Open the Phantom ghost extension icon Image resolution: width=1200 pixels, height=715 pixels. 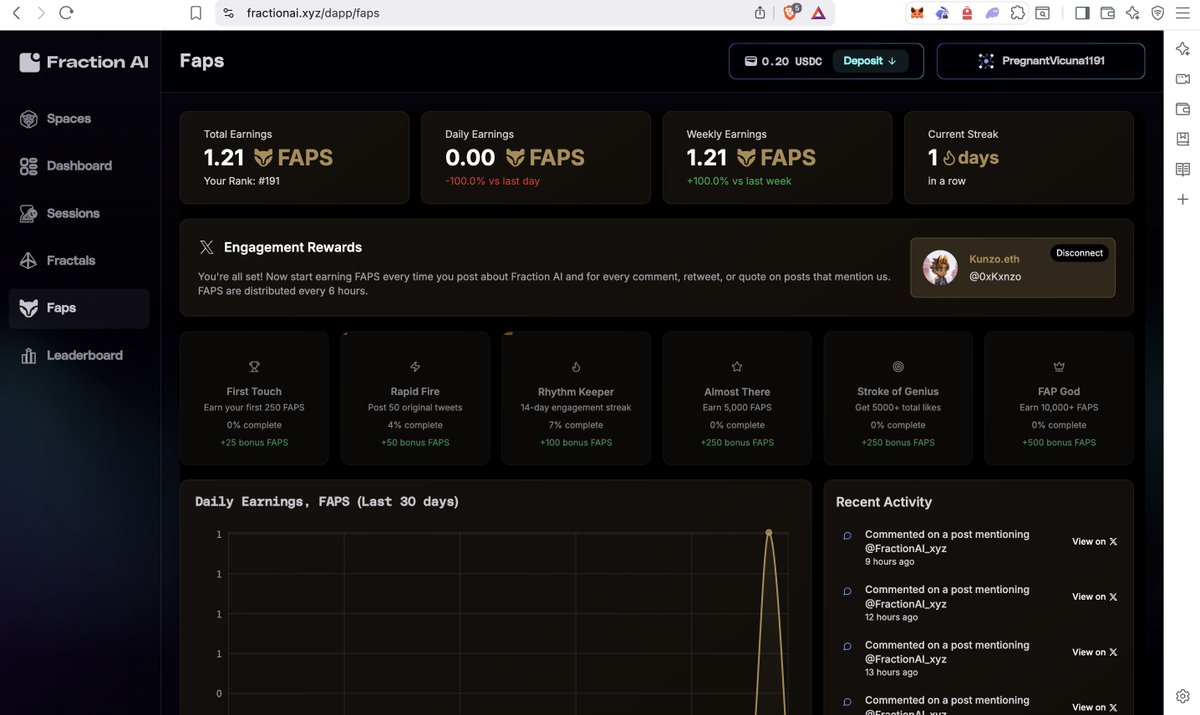coord(992,13)
